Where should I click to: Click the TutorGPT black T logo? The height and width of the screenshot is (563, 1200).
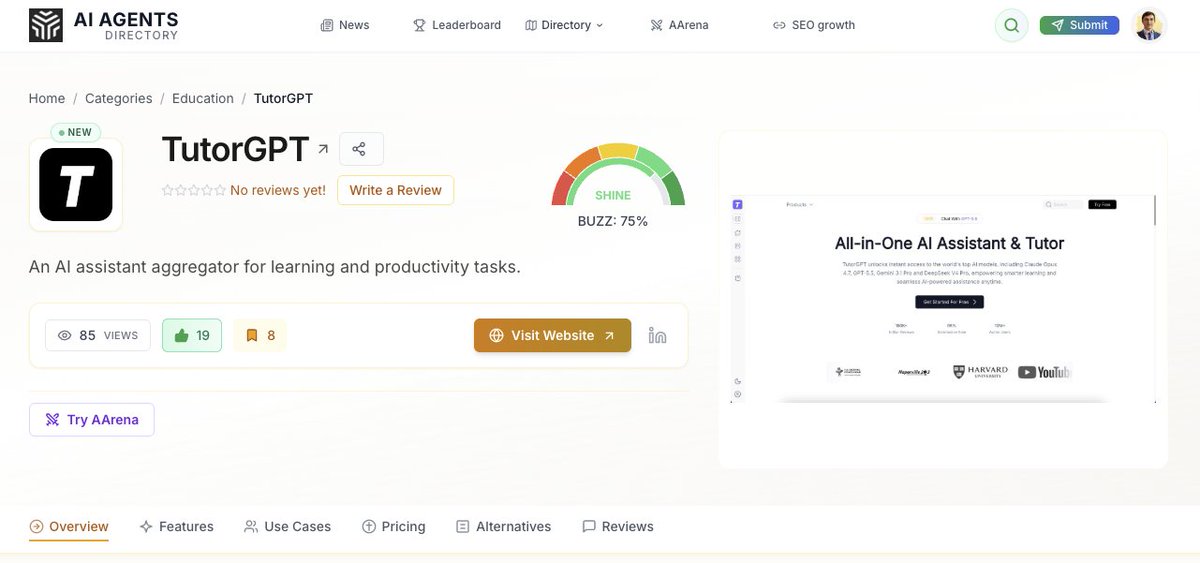tap(76, 185)
